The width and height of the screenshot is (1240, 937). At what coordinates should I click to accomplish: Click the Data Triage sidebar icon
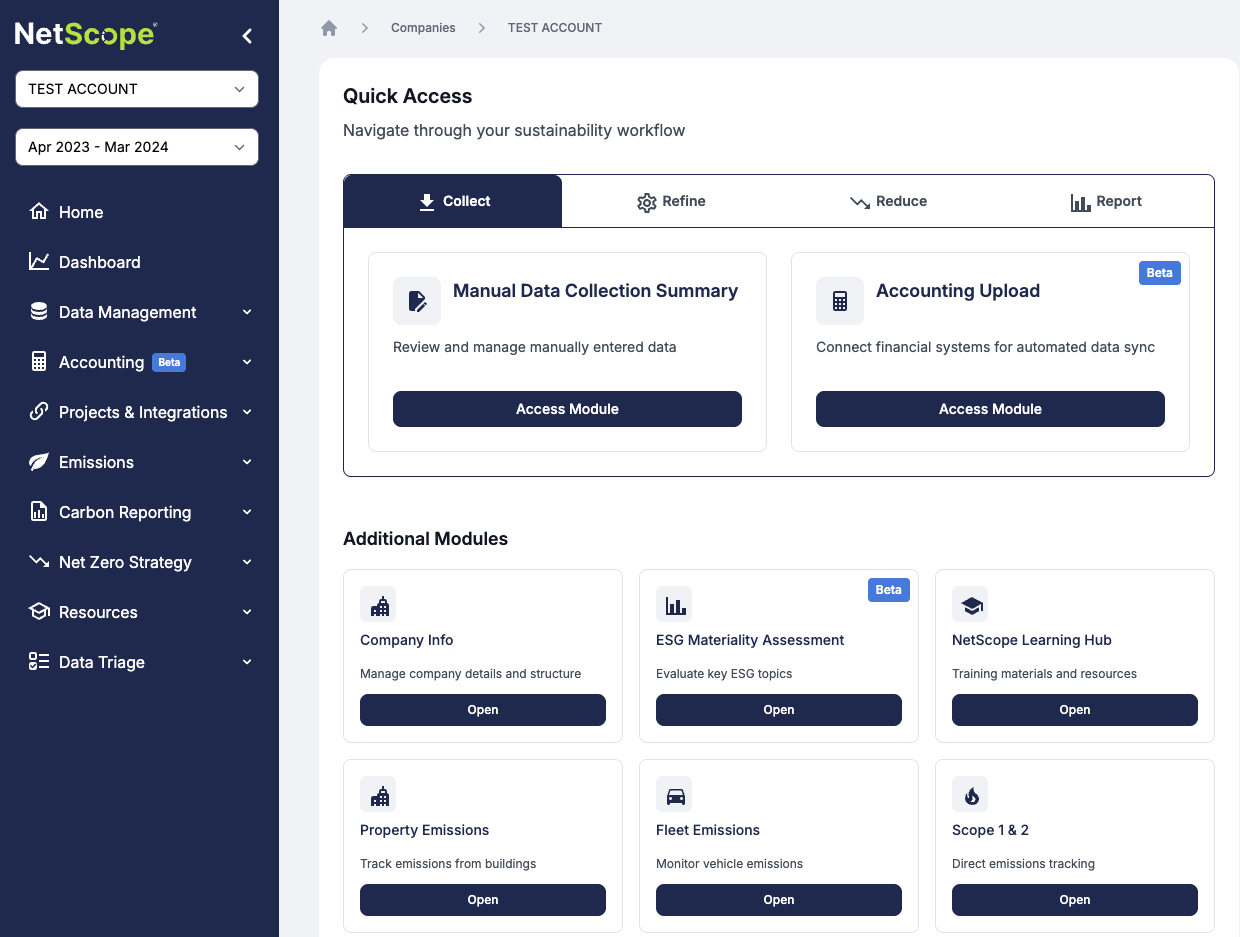click(39, 662)
